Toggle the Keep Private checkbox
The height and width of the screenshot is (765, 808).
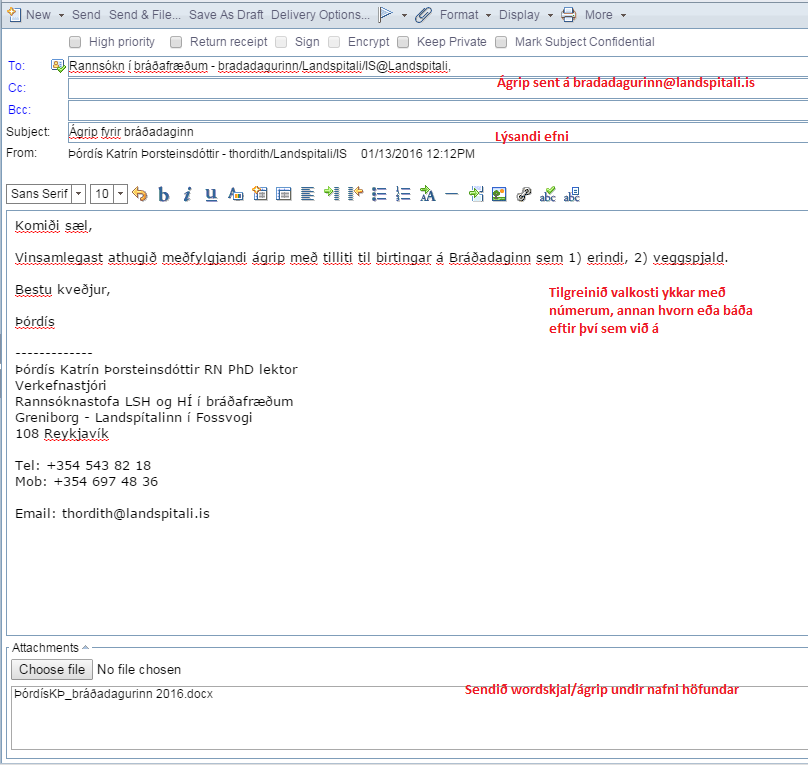click(403, 42)
